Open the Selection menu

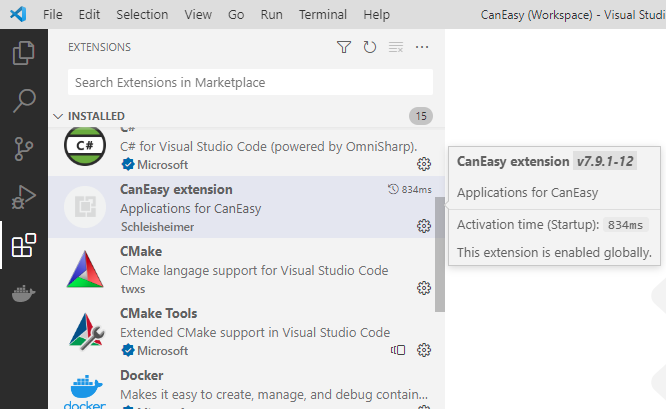click(142, 14)
